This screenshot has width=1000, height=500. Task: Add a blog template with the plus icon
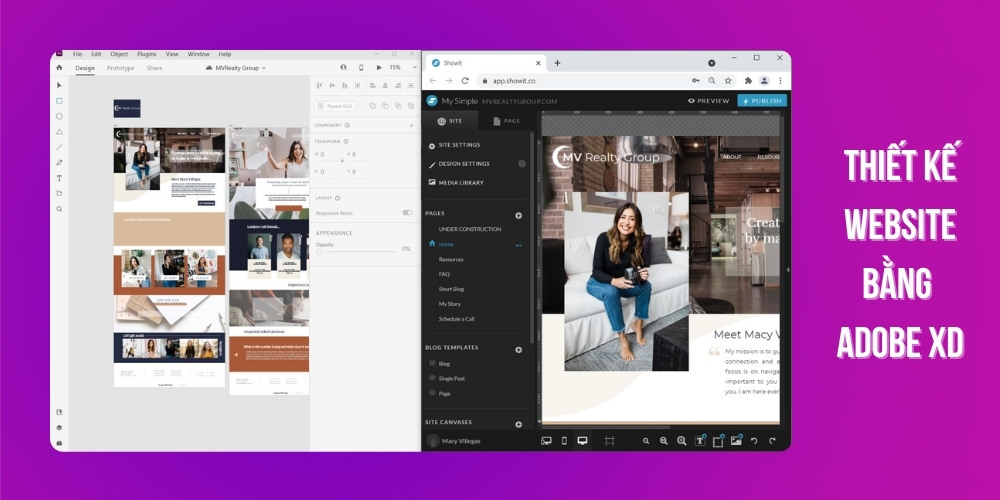[518, 349]
